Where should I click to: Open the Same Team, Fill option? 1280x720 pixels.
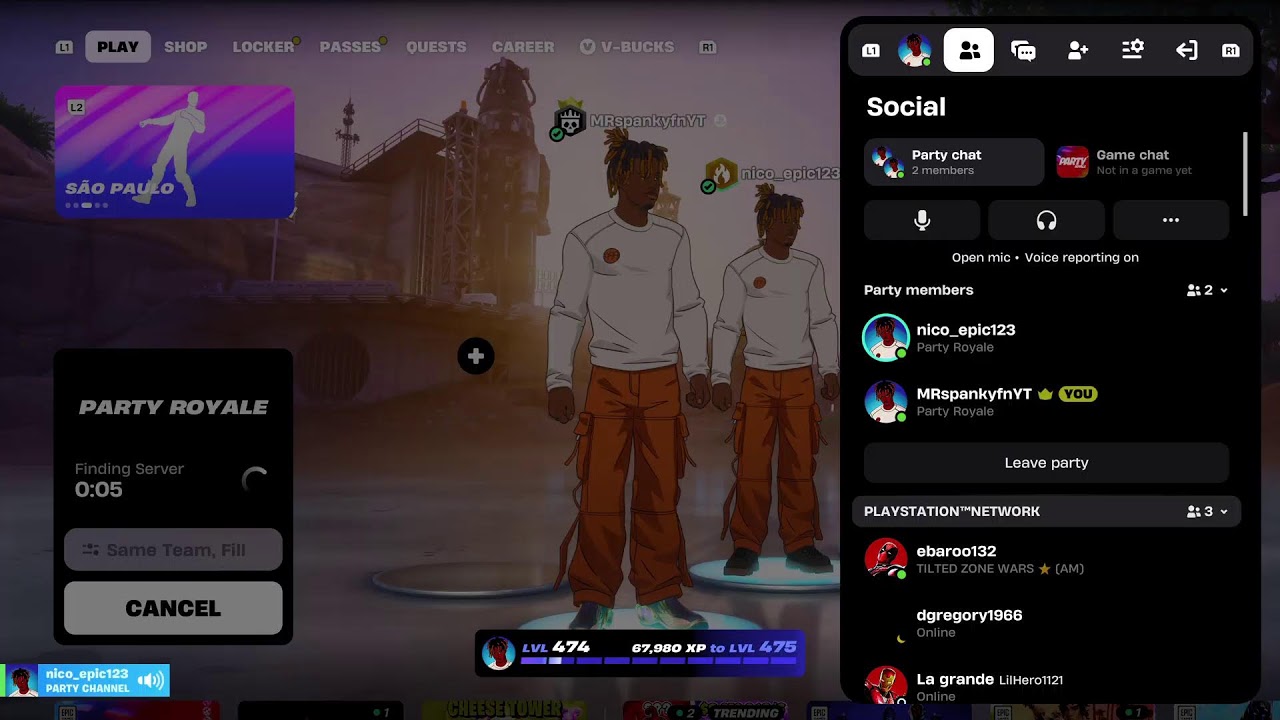(x=173, y=549)
